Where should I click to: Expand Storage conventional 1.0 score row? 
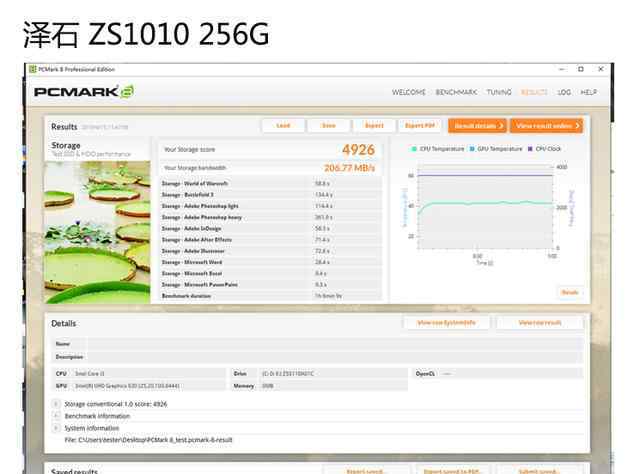coord(56,404)
